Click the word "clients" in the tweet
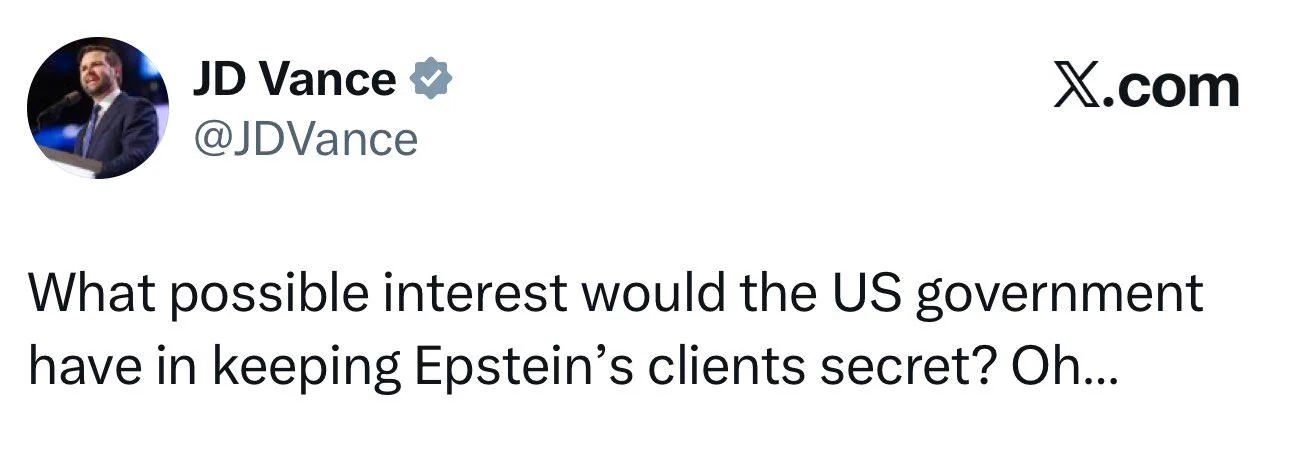 pyautogui.click(x=713, y=369)
